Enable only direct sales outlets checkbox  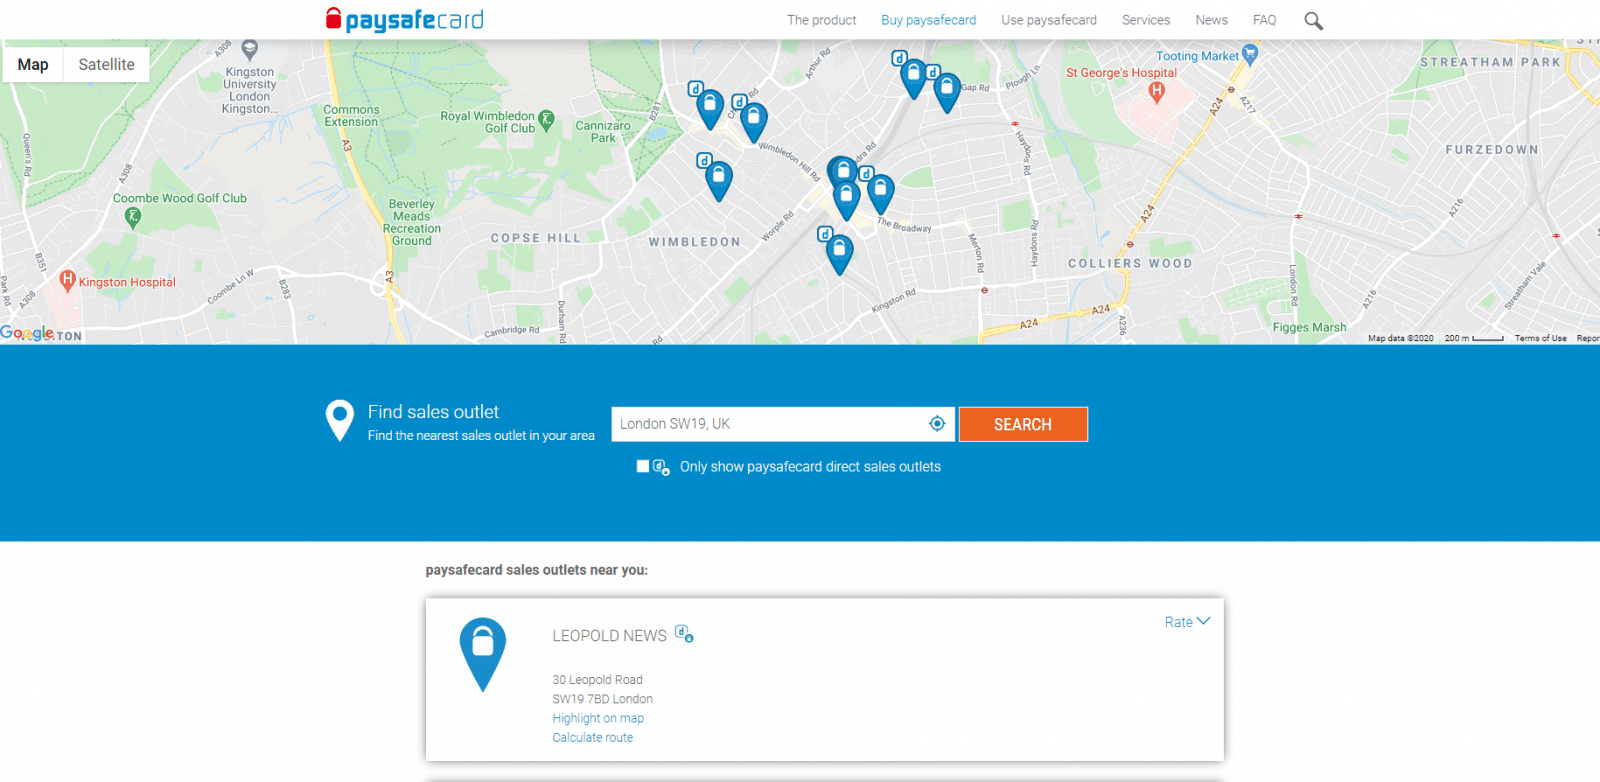pyautogui.click(x=643, y=467)
